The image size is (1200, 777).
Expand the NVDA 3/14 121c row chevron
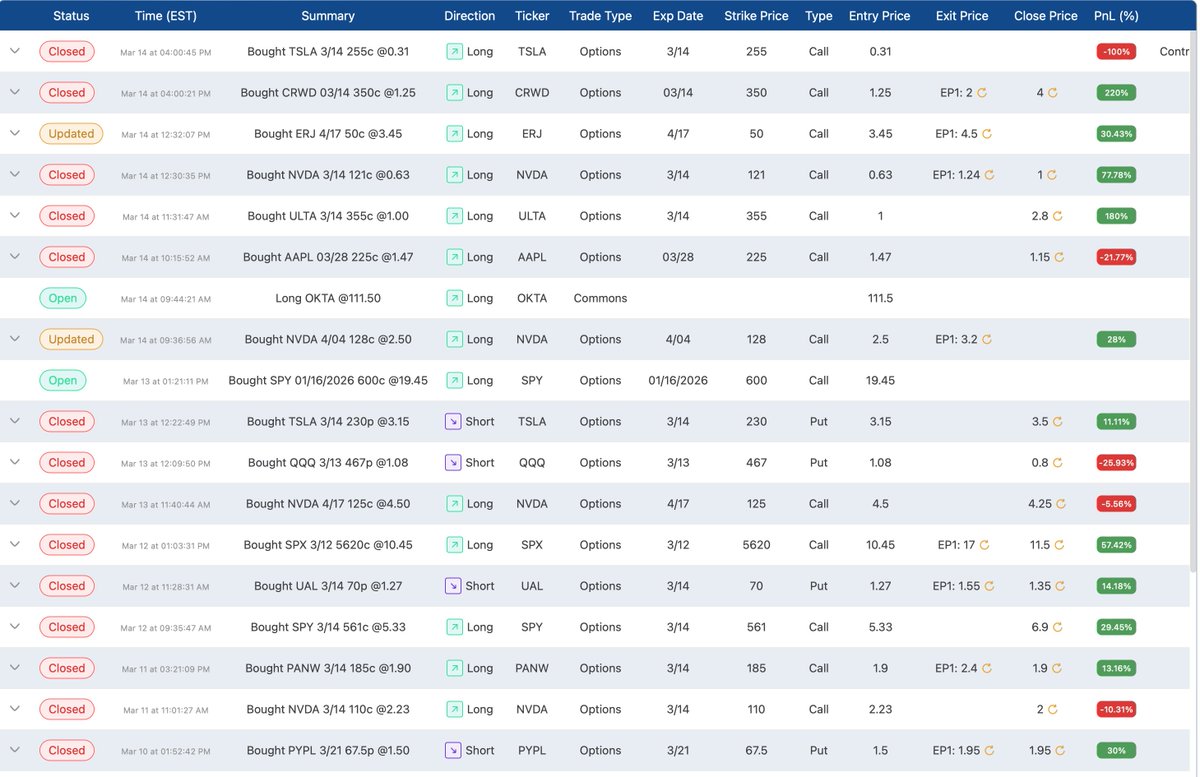(15, 174)
